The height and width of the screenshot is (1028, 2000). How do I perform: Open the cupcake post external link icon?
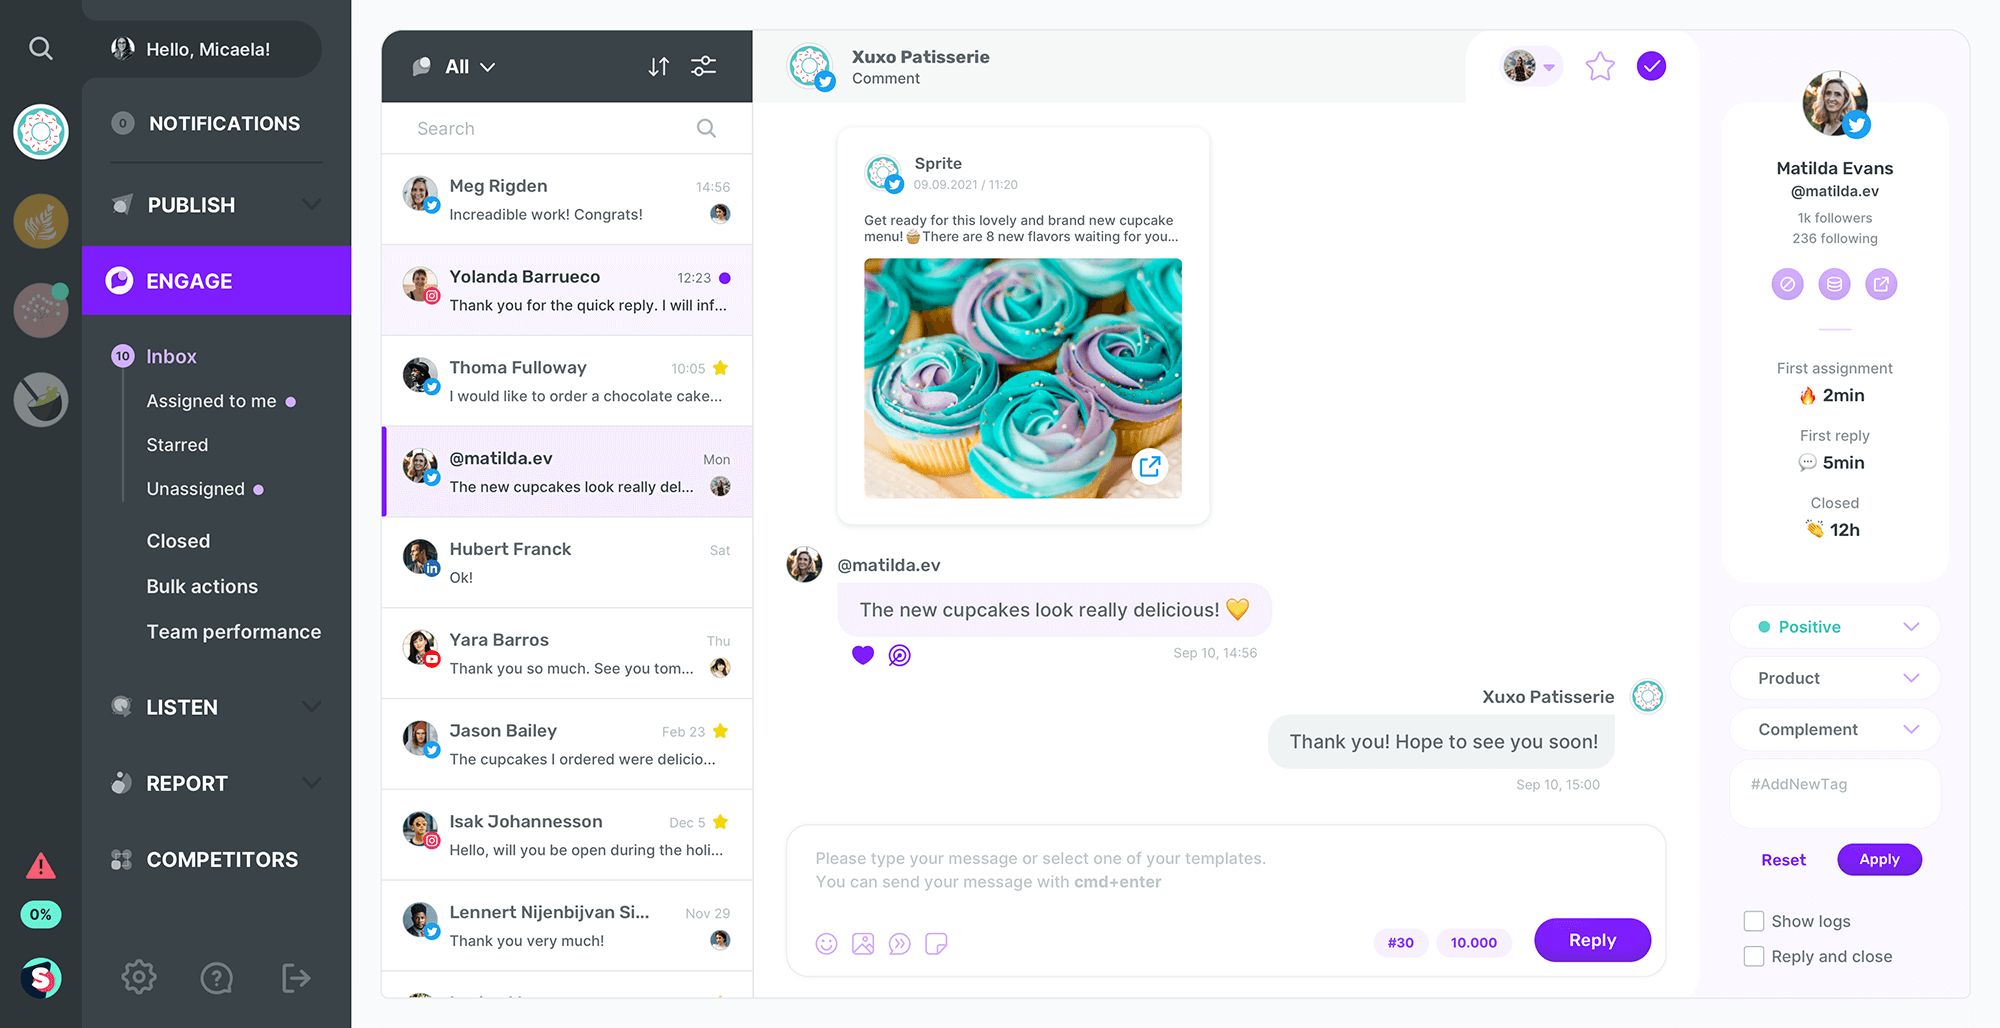pos(1150,466)
